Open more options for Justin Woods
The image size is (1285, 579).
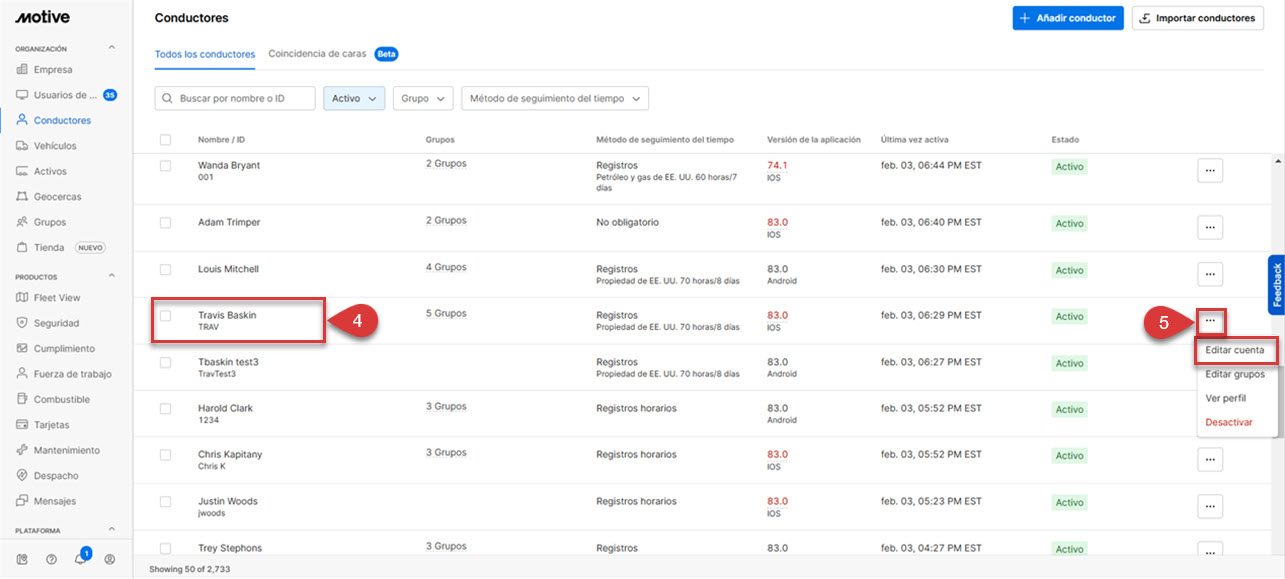pyautogui.click(x=1210, y=506)
